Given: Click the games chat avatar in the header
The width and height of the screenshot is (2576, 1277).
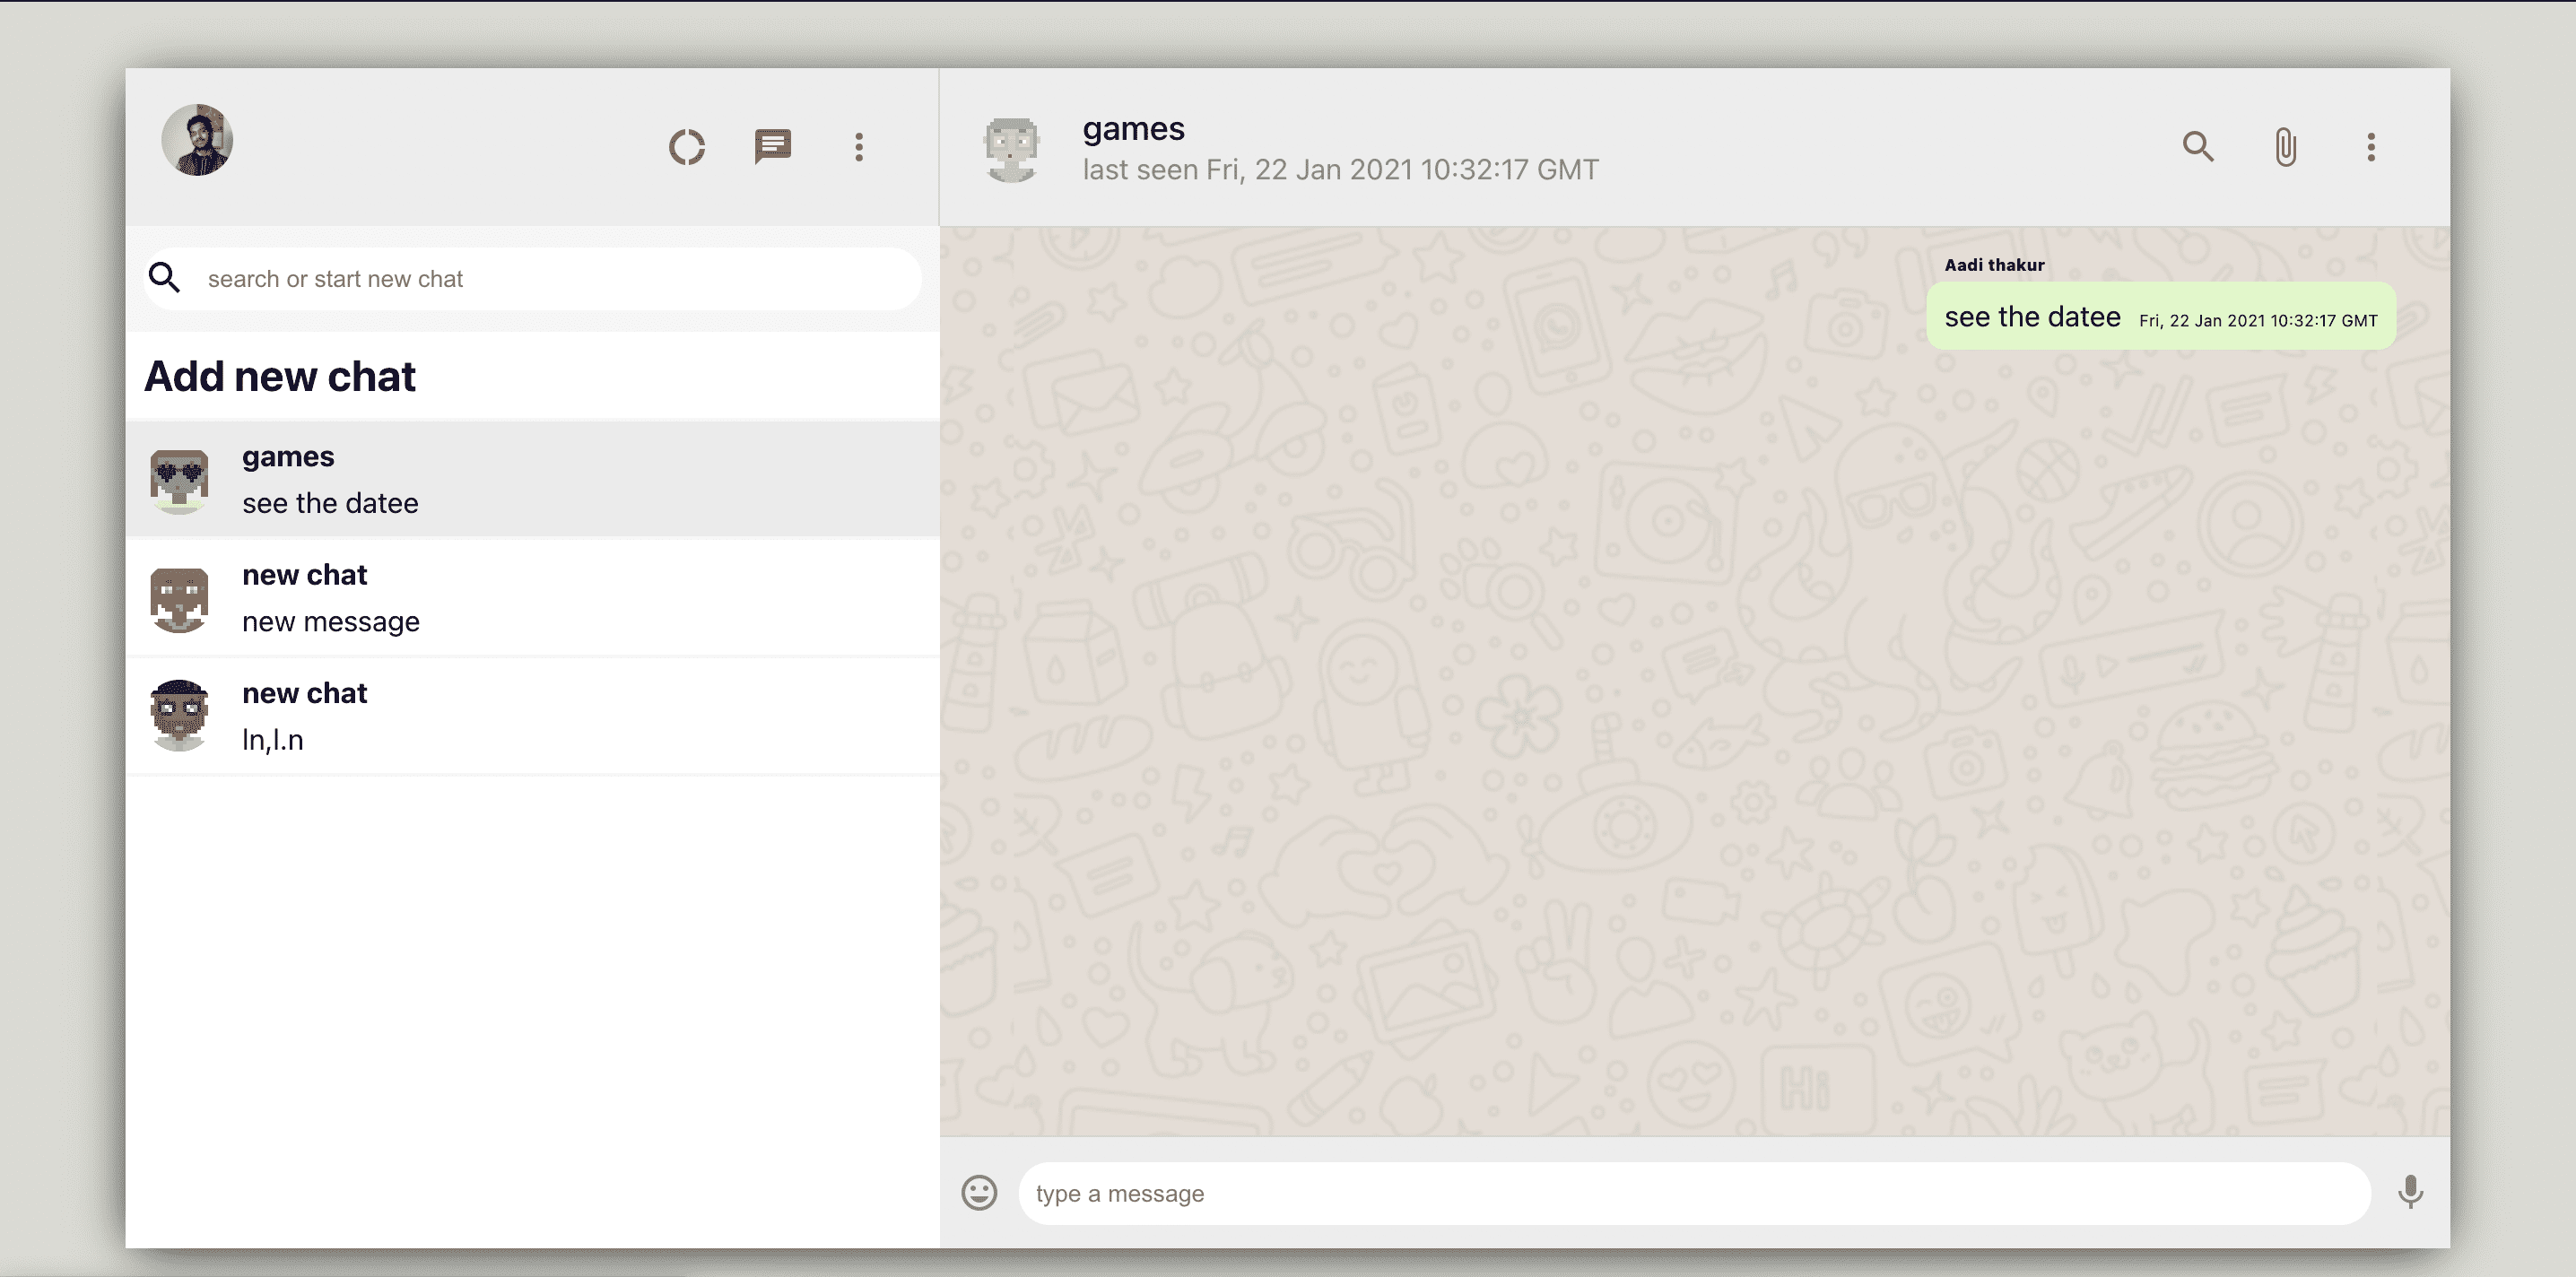Looking at the screenshot, I should [x=1011, y=148].
